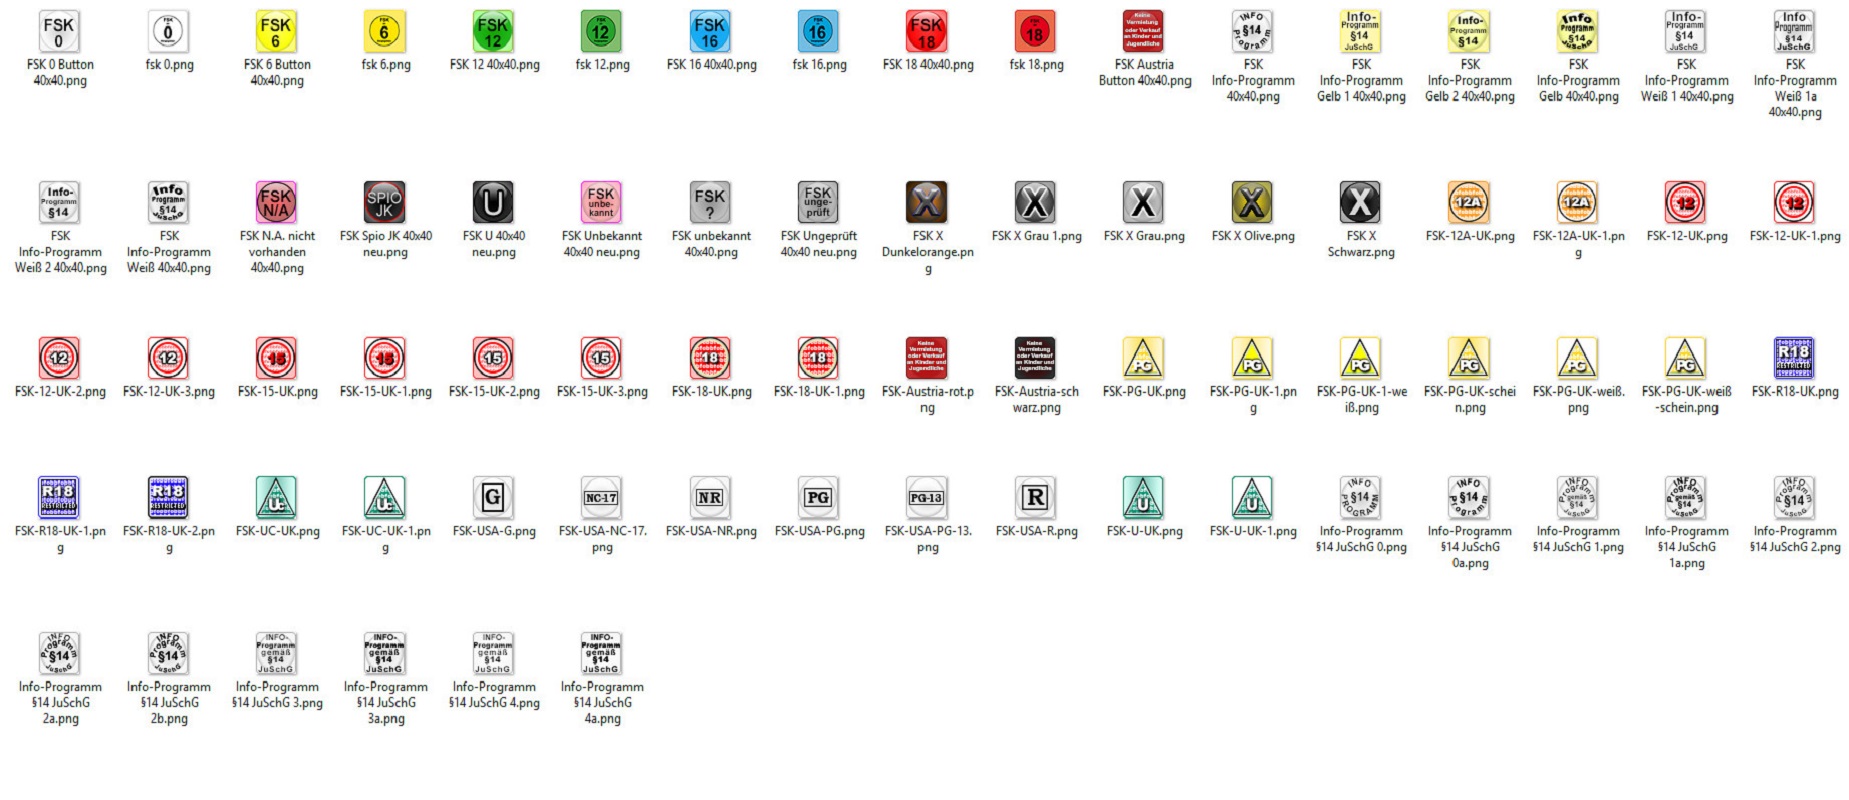Select the grey FSK unbekannt 40x40.png icon
The image size is (1849, 800).
711,202
